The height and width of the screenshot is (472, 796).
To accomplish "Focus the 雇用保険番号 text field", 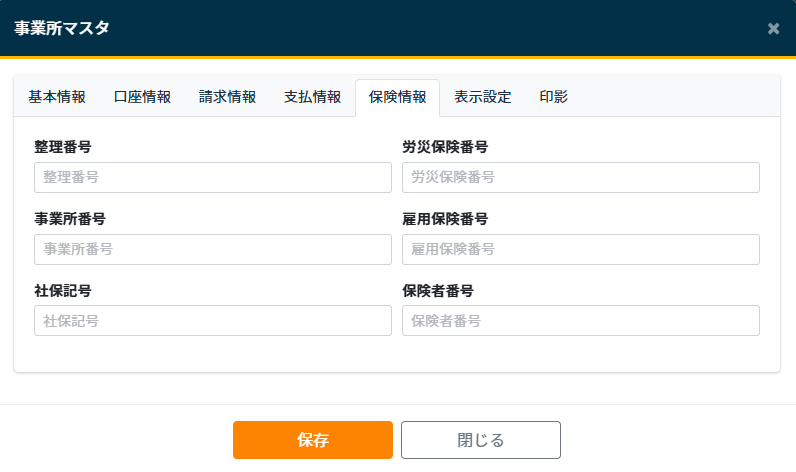I will coord(580,249).
